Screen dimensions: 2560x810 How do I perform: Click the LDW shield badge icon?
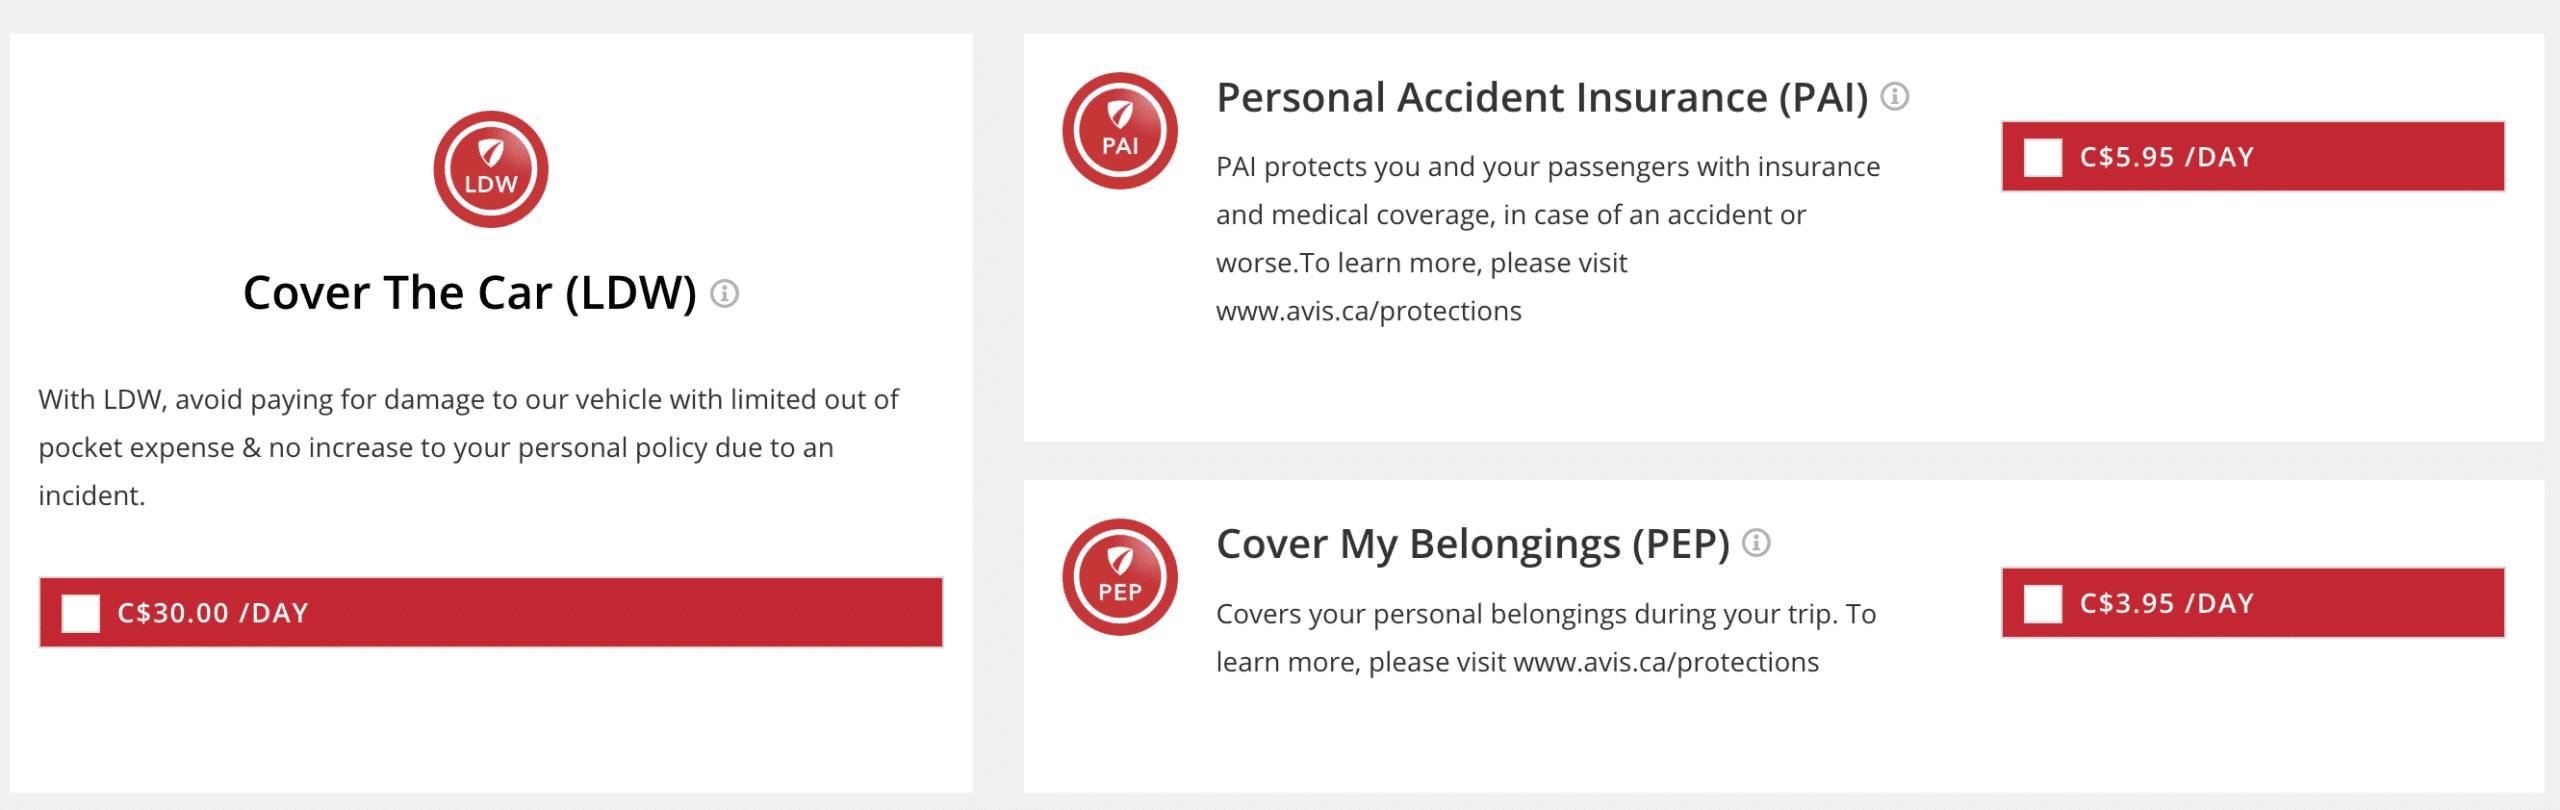point(490,168)
